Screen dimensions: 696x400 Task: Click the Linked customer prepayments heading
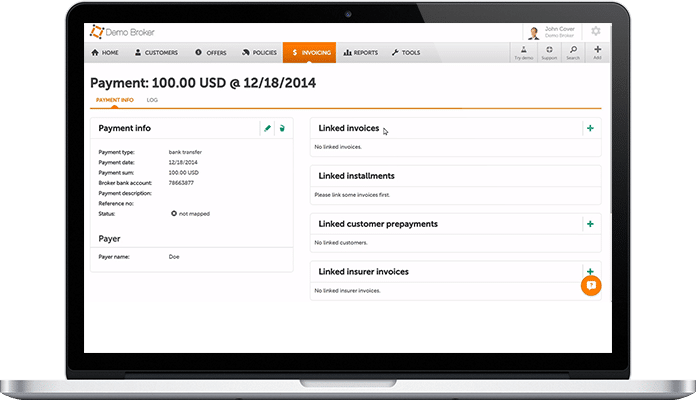(x=378, y=224)
